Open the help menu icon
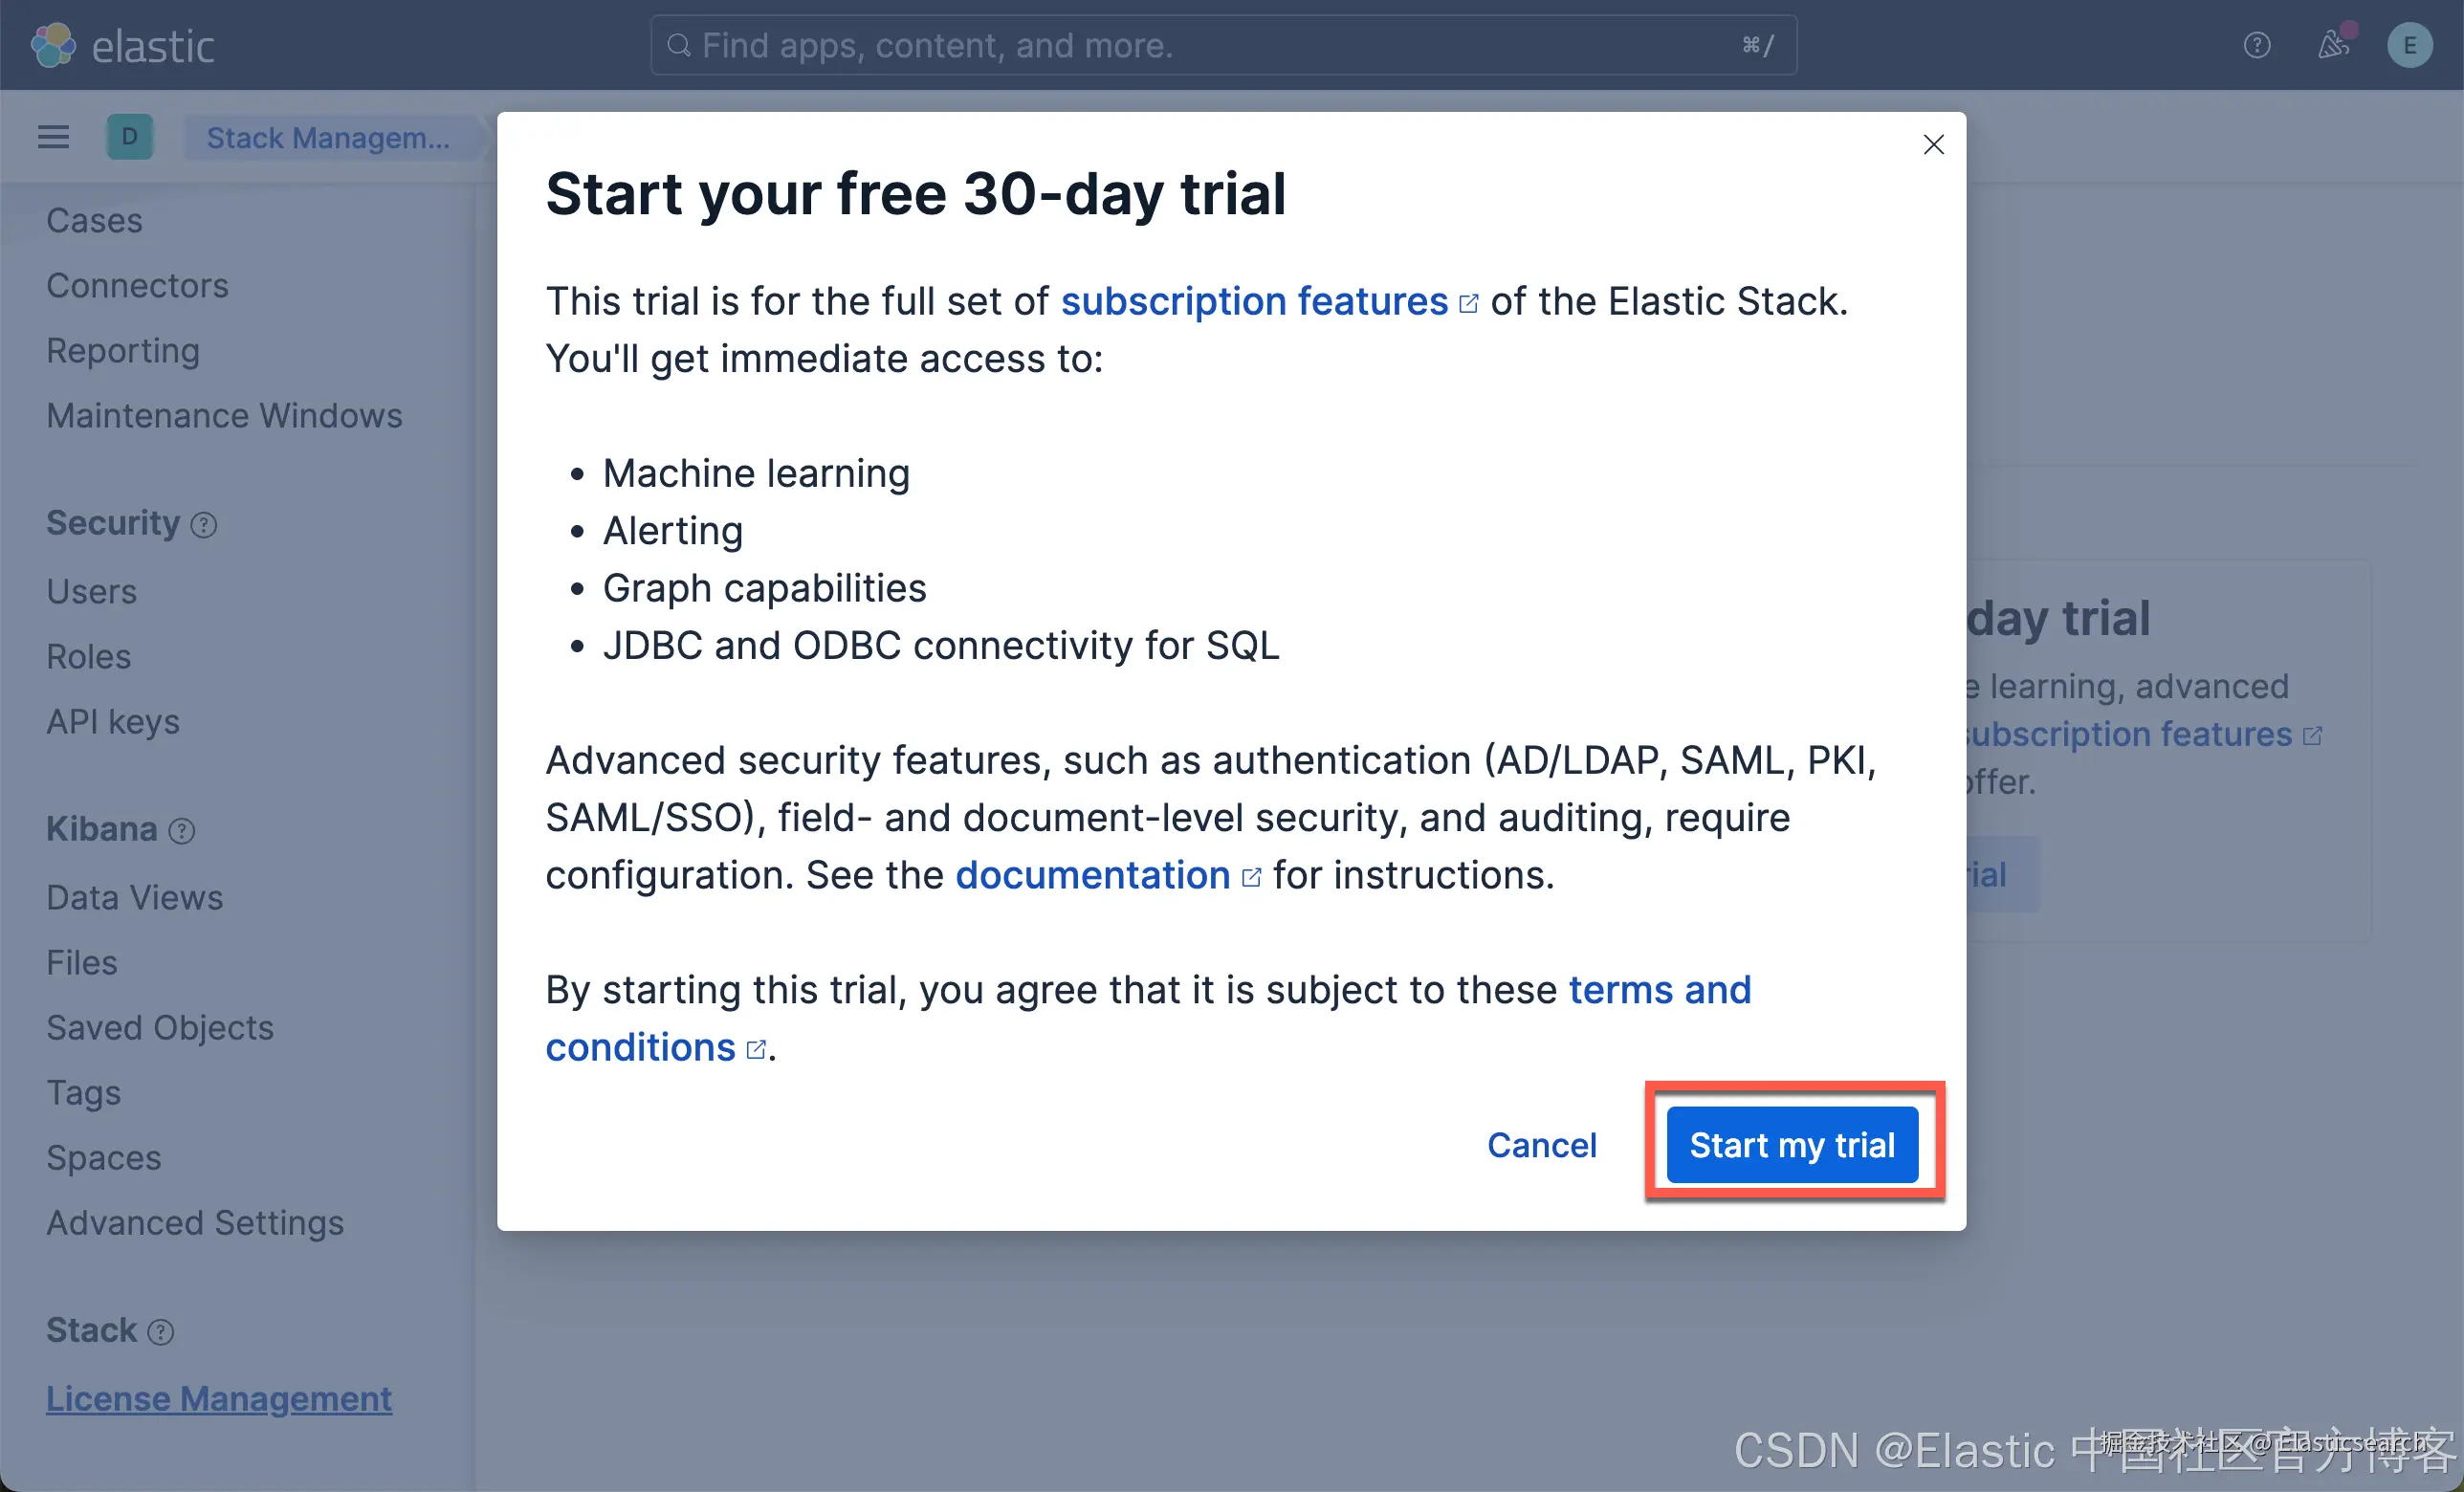Image resolution: width=2464 pixels, height=1492 pixels. [x=2257, y=45]
